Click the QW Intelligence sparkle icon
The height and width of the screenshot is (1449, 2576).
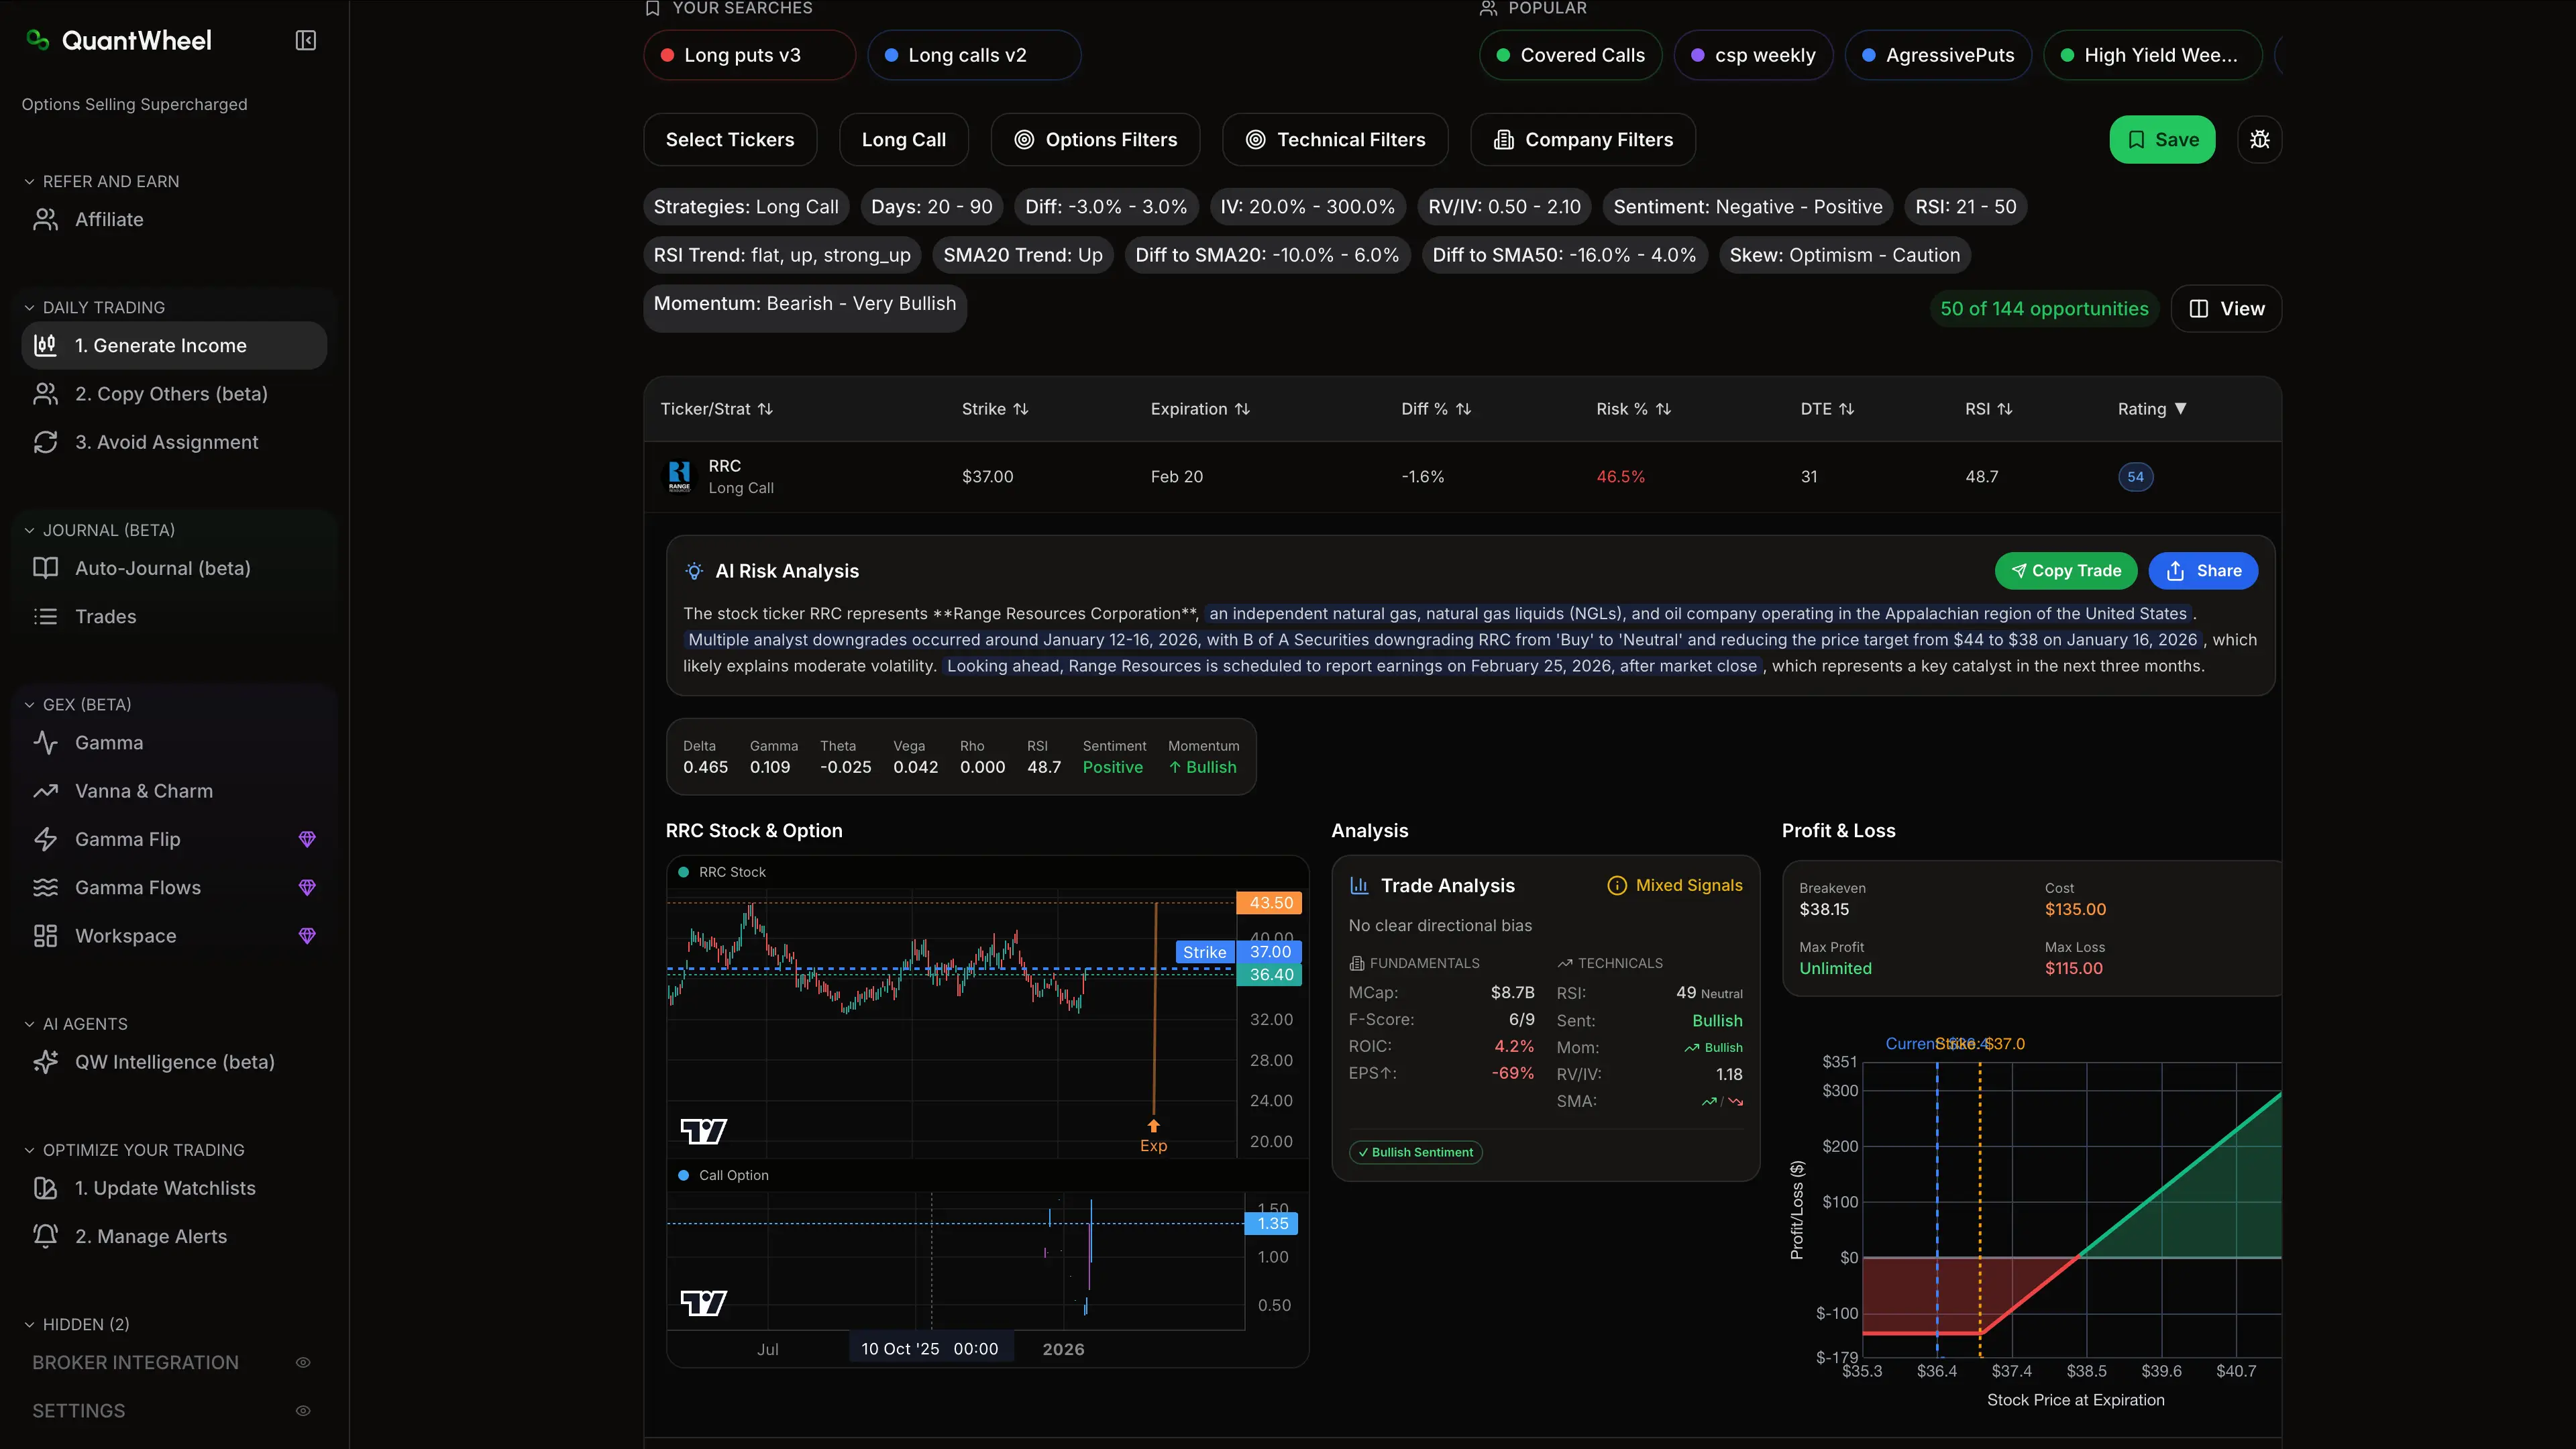[x=45, y=1062]
